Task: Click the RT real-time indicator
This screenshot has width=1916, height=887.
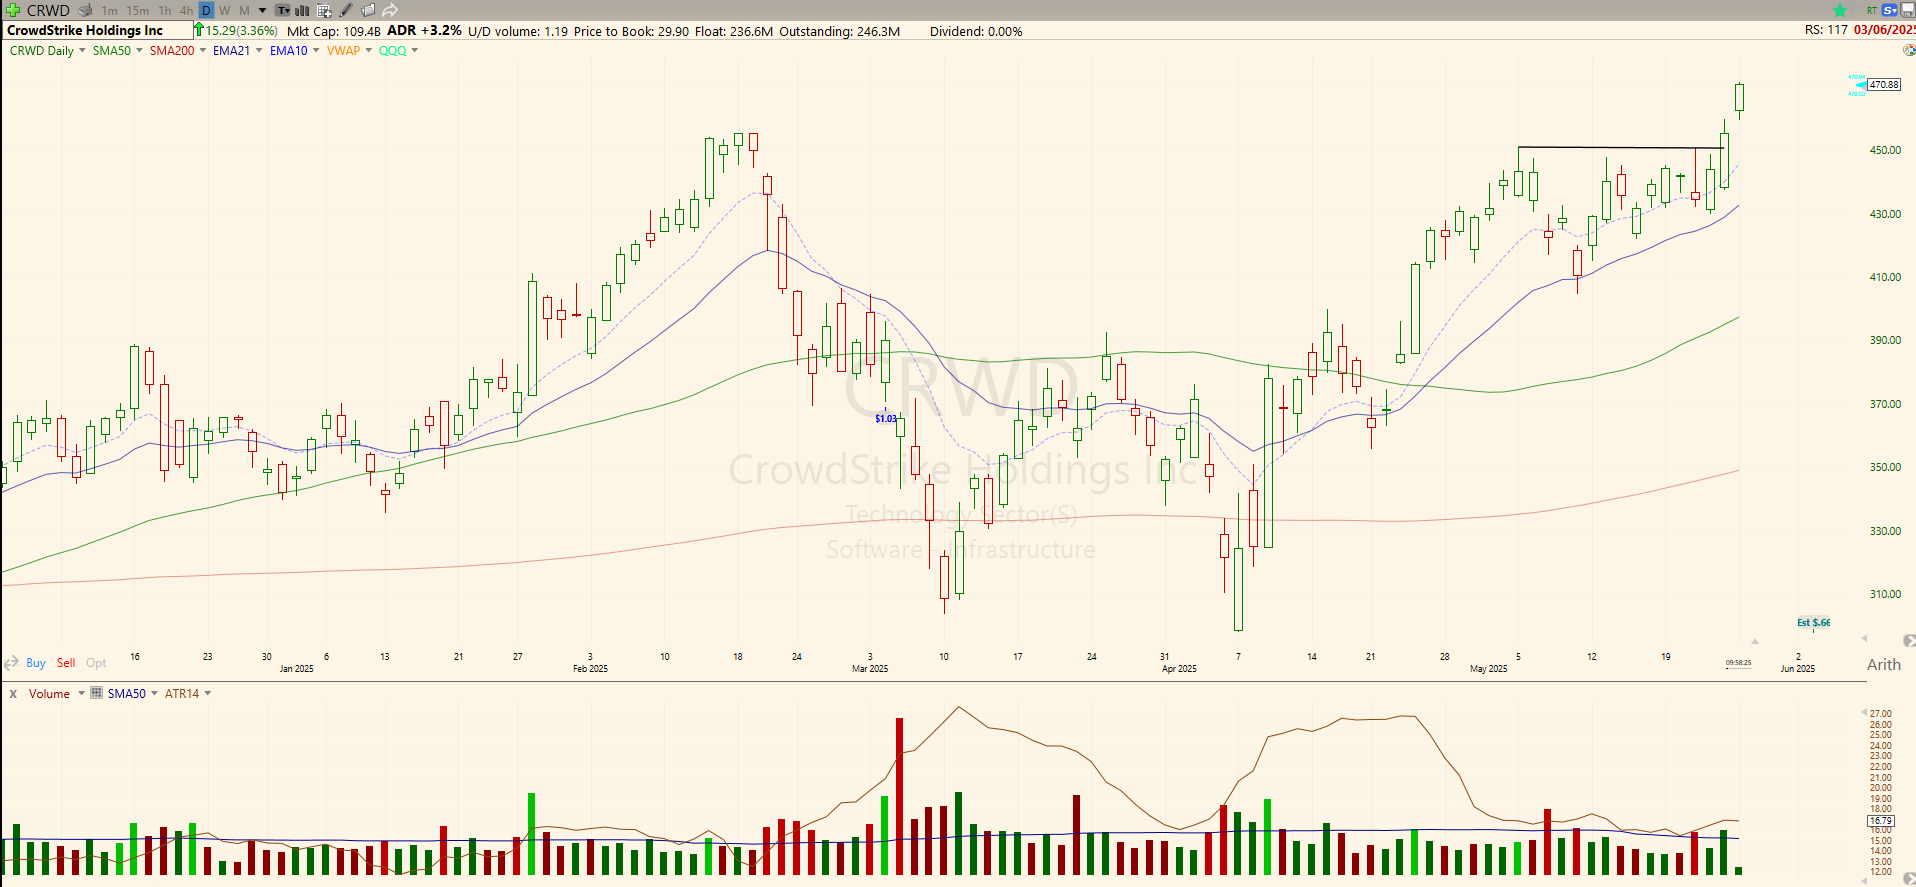Action: 1871,10
